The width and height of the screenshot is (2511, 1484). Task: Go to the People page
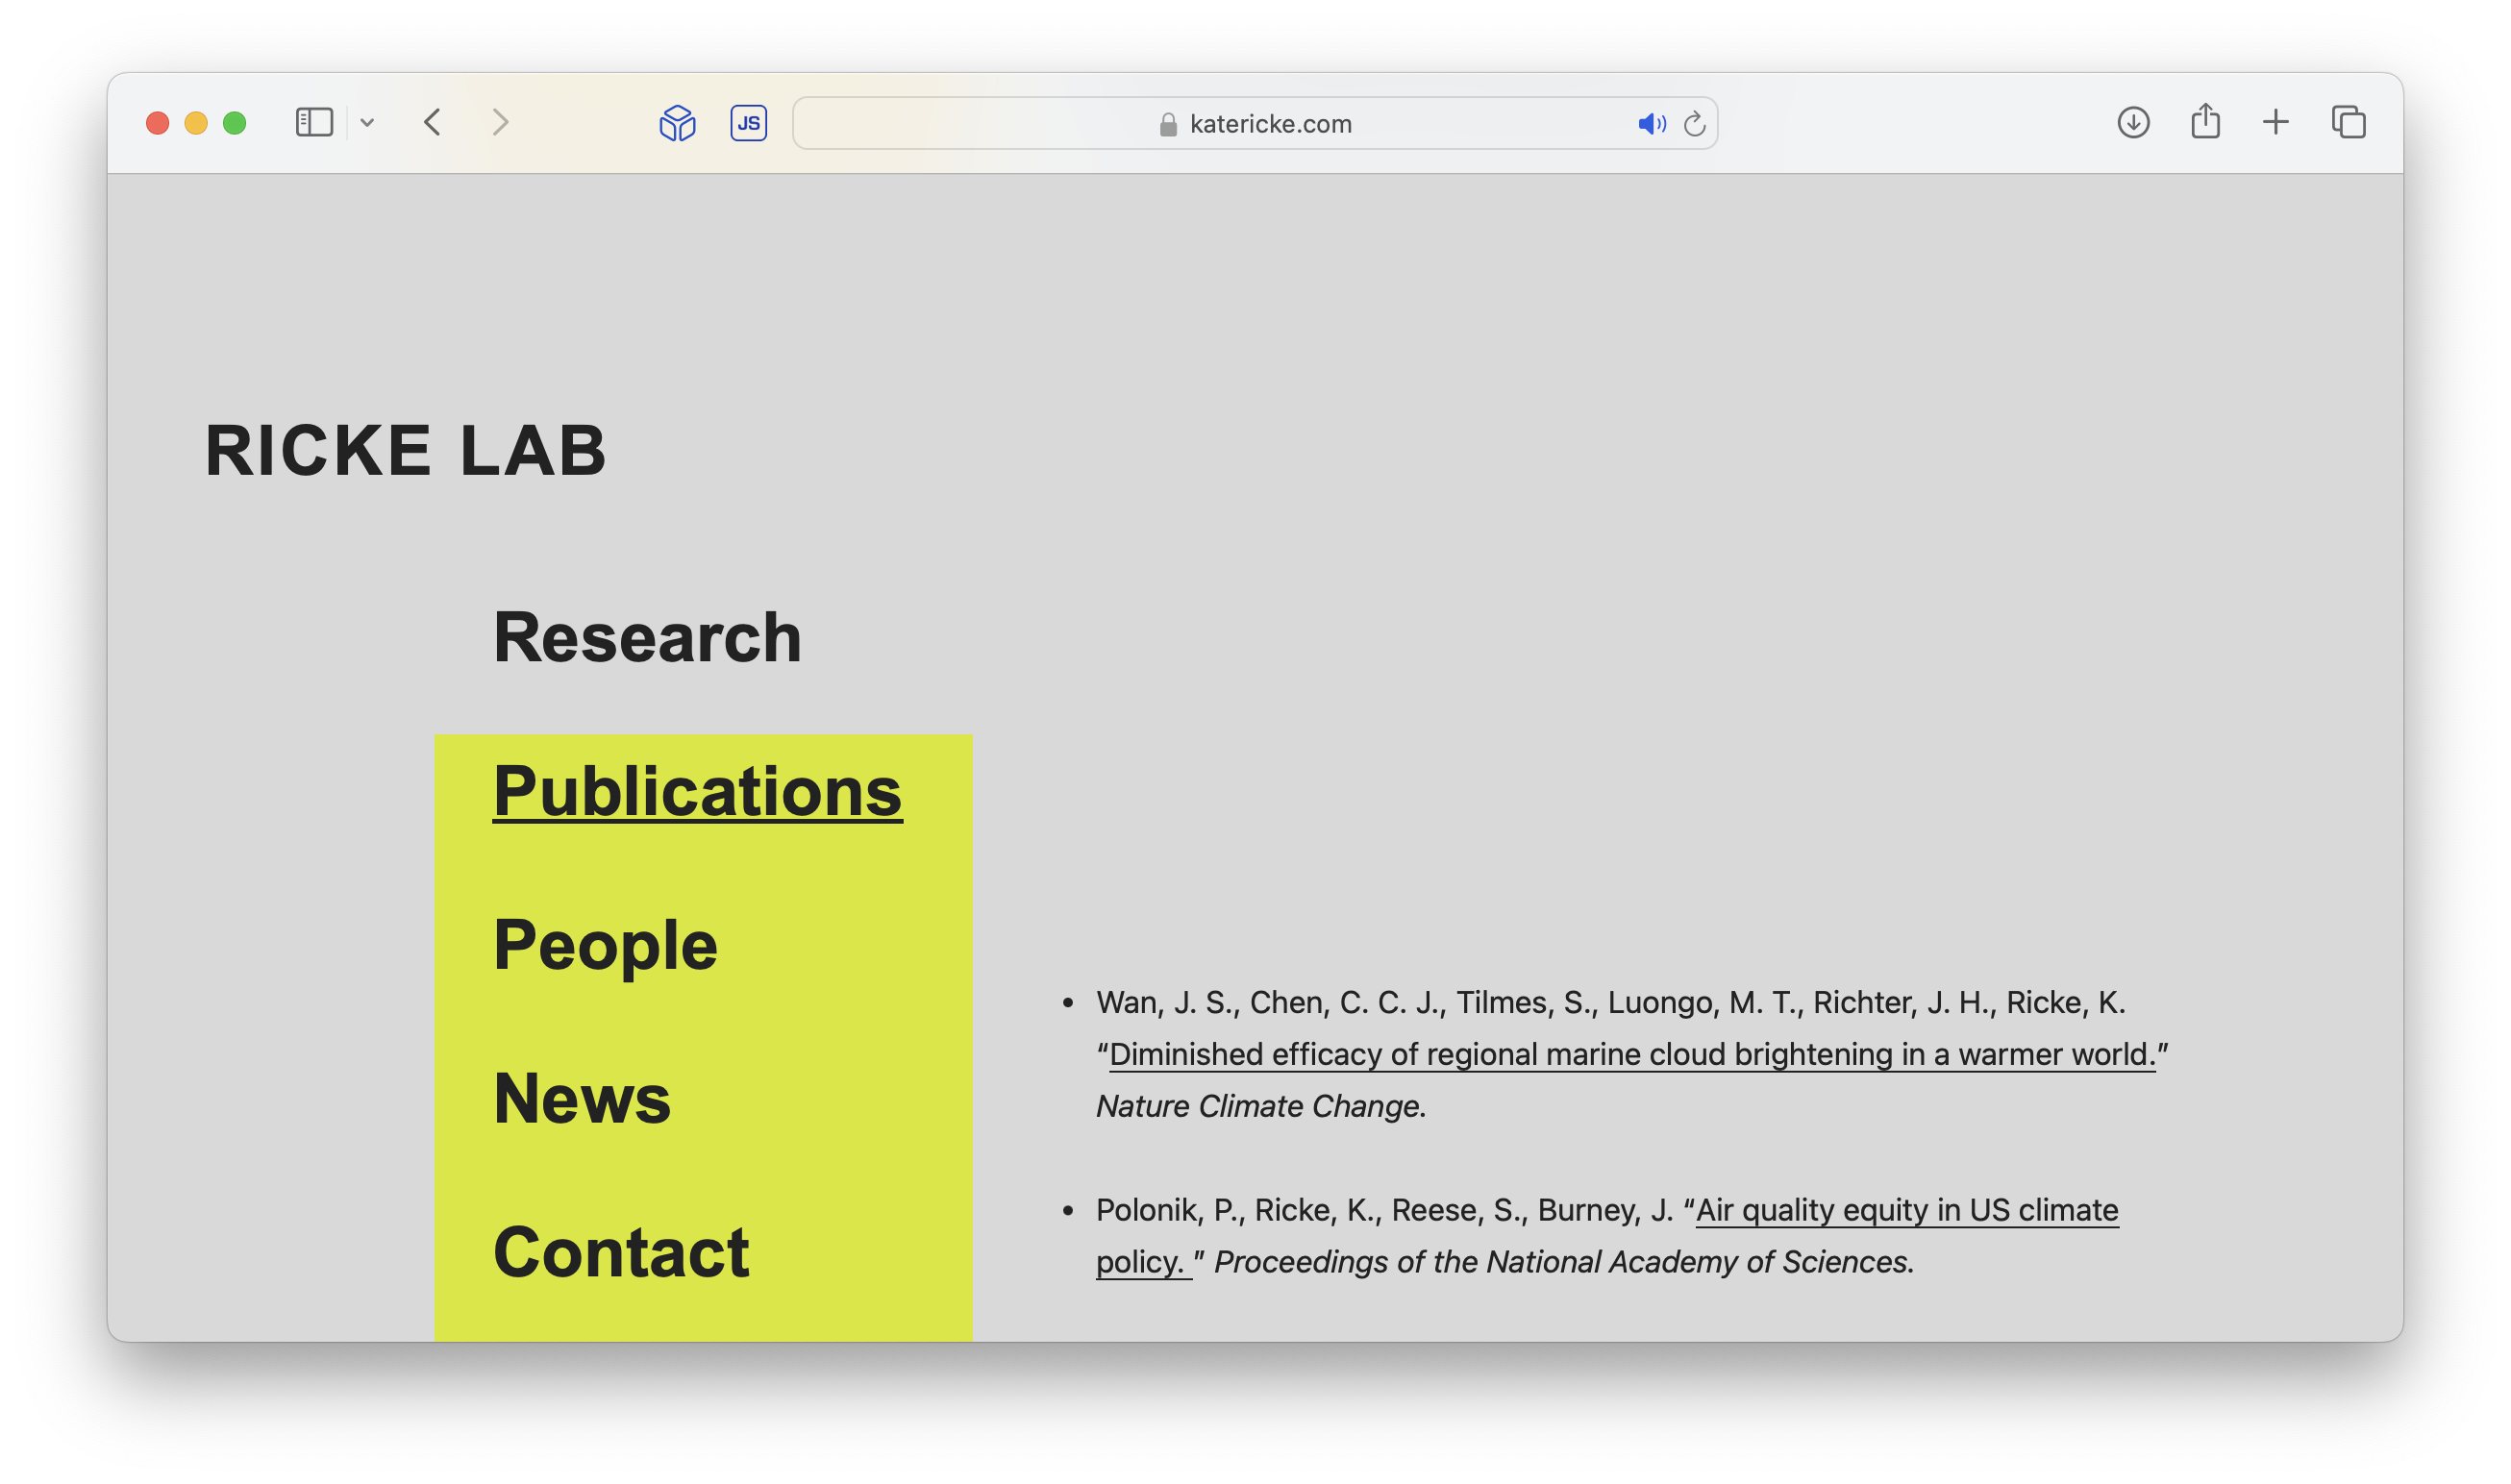605,945
